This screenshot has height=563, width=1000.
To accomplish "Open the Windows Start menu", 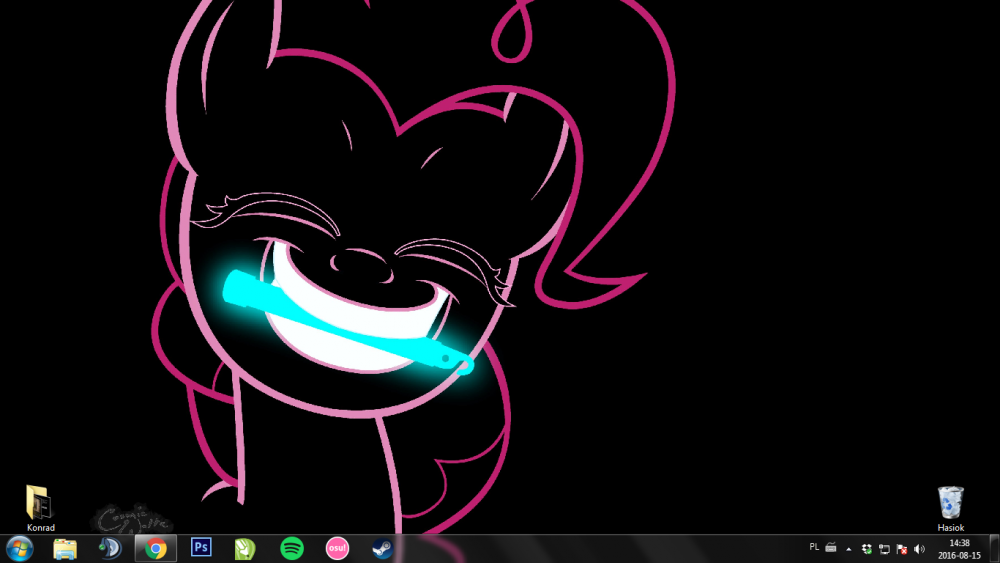I will point(19,548).
